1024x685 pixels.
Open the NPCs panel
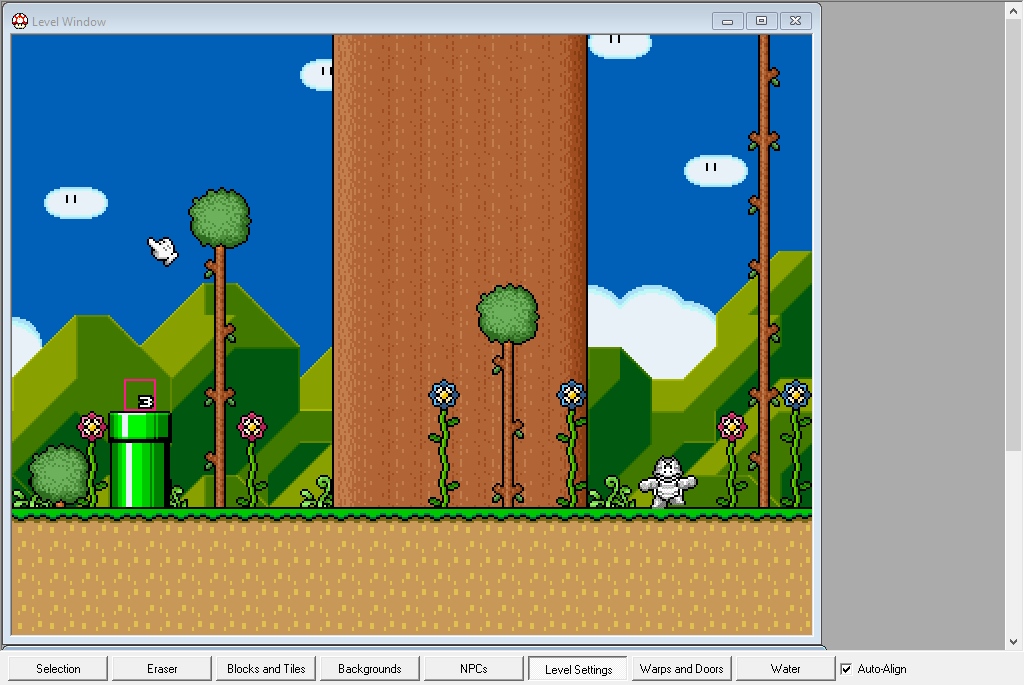coord(473,669)
